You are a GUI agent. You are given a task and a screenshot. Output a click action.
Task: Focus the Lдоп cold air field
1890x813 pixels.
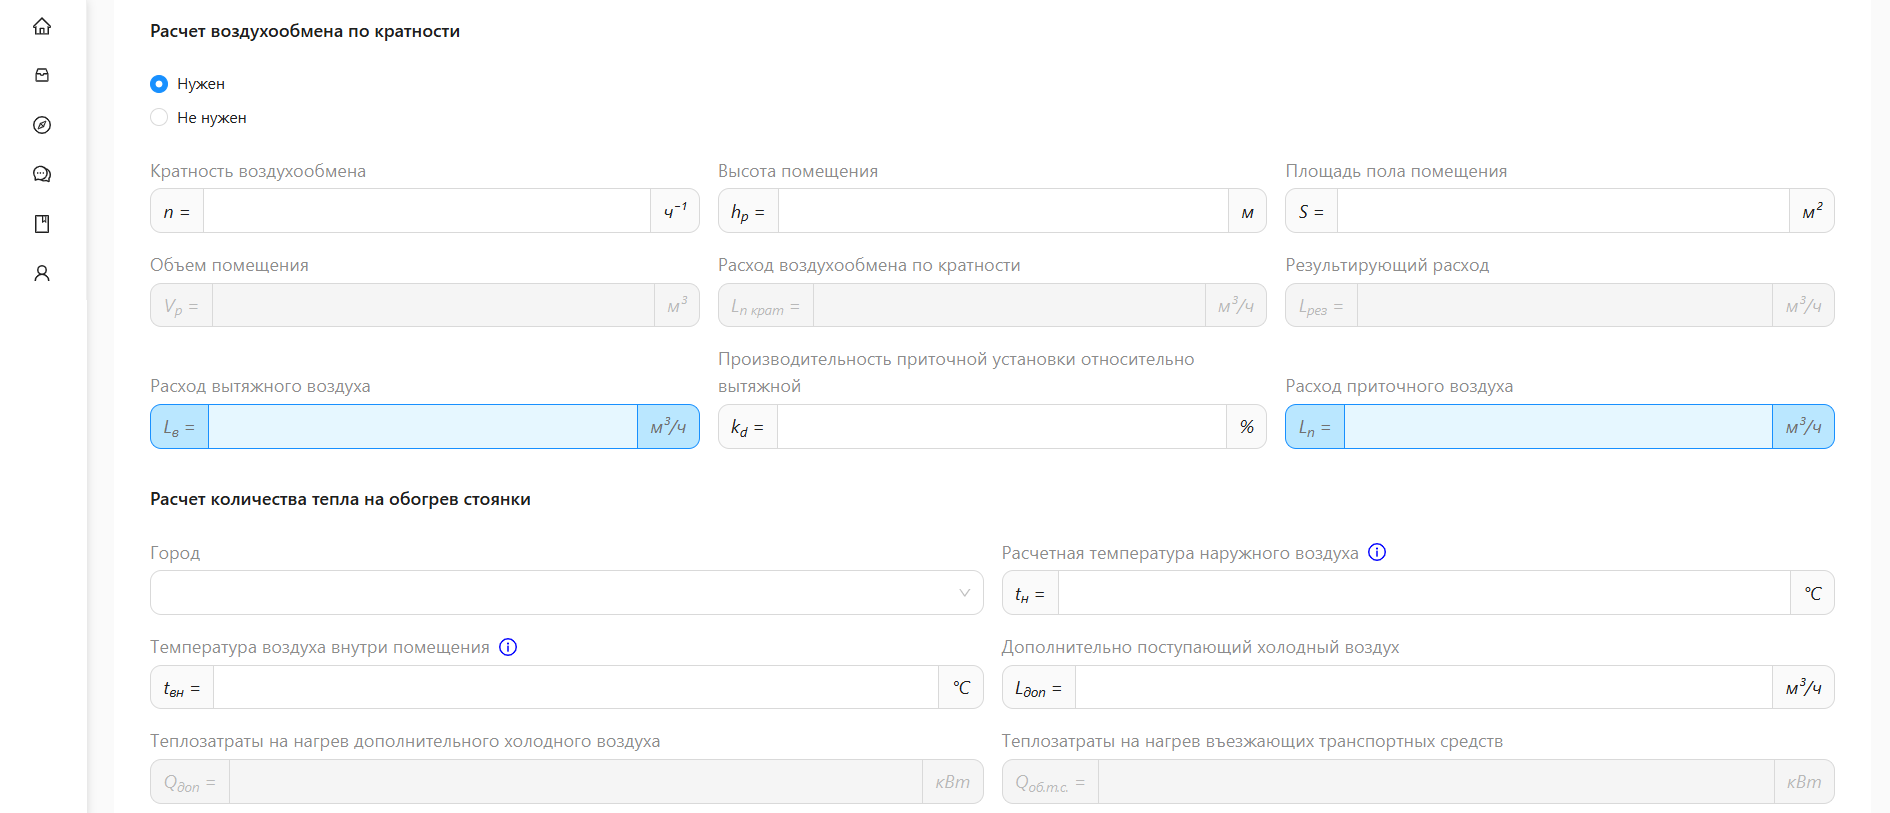click(1424, 687)
